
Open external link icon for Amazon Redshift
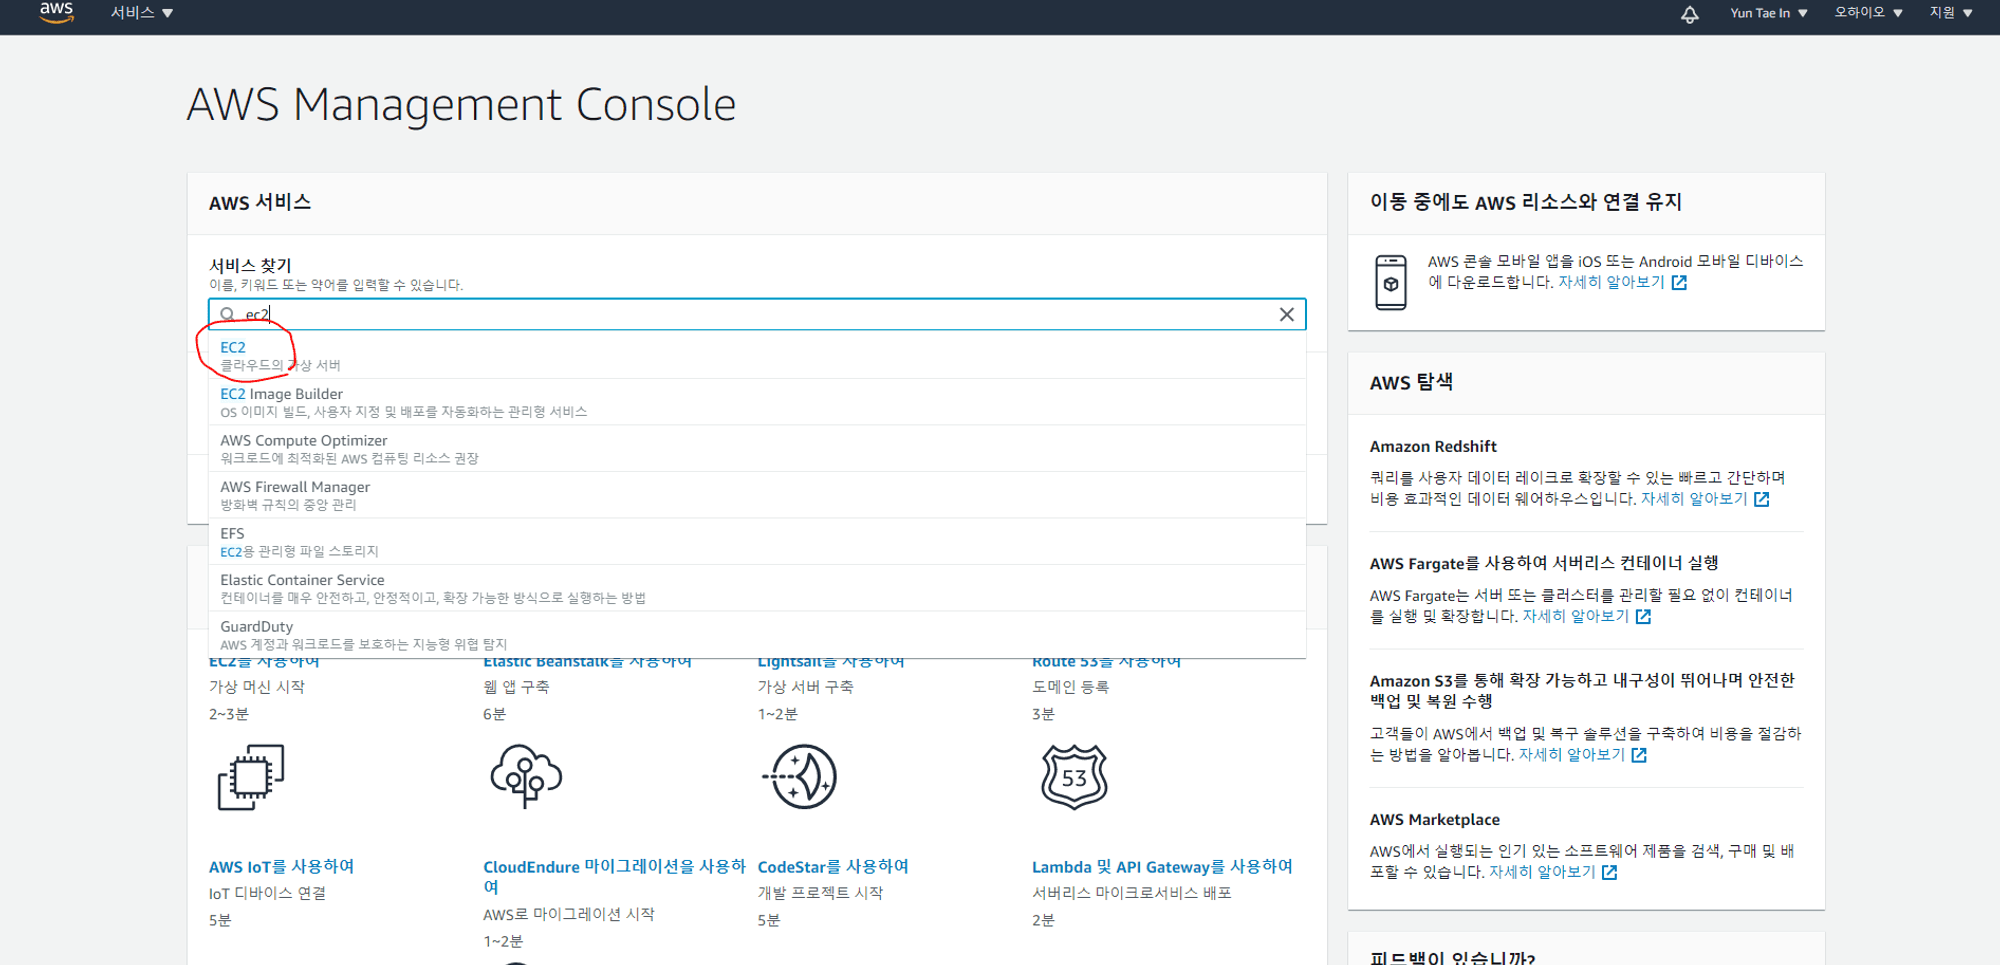1761,499
